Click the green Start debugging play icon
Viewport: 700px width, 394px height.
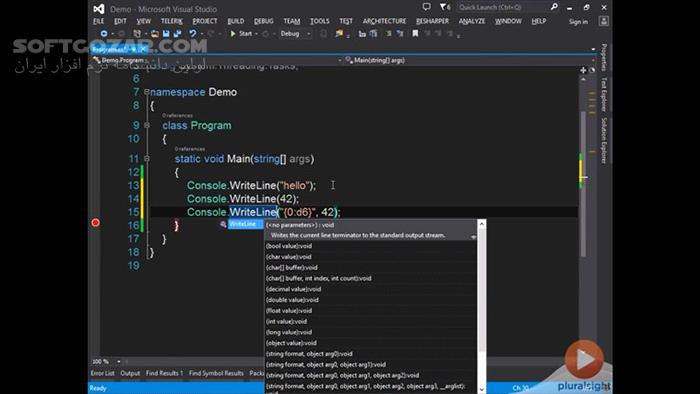click(x=233, y=33)
